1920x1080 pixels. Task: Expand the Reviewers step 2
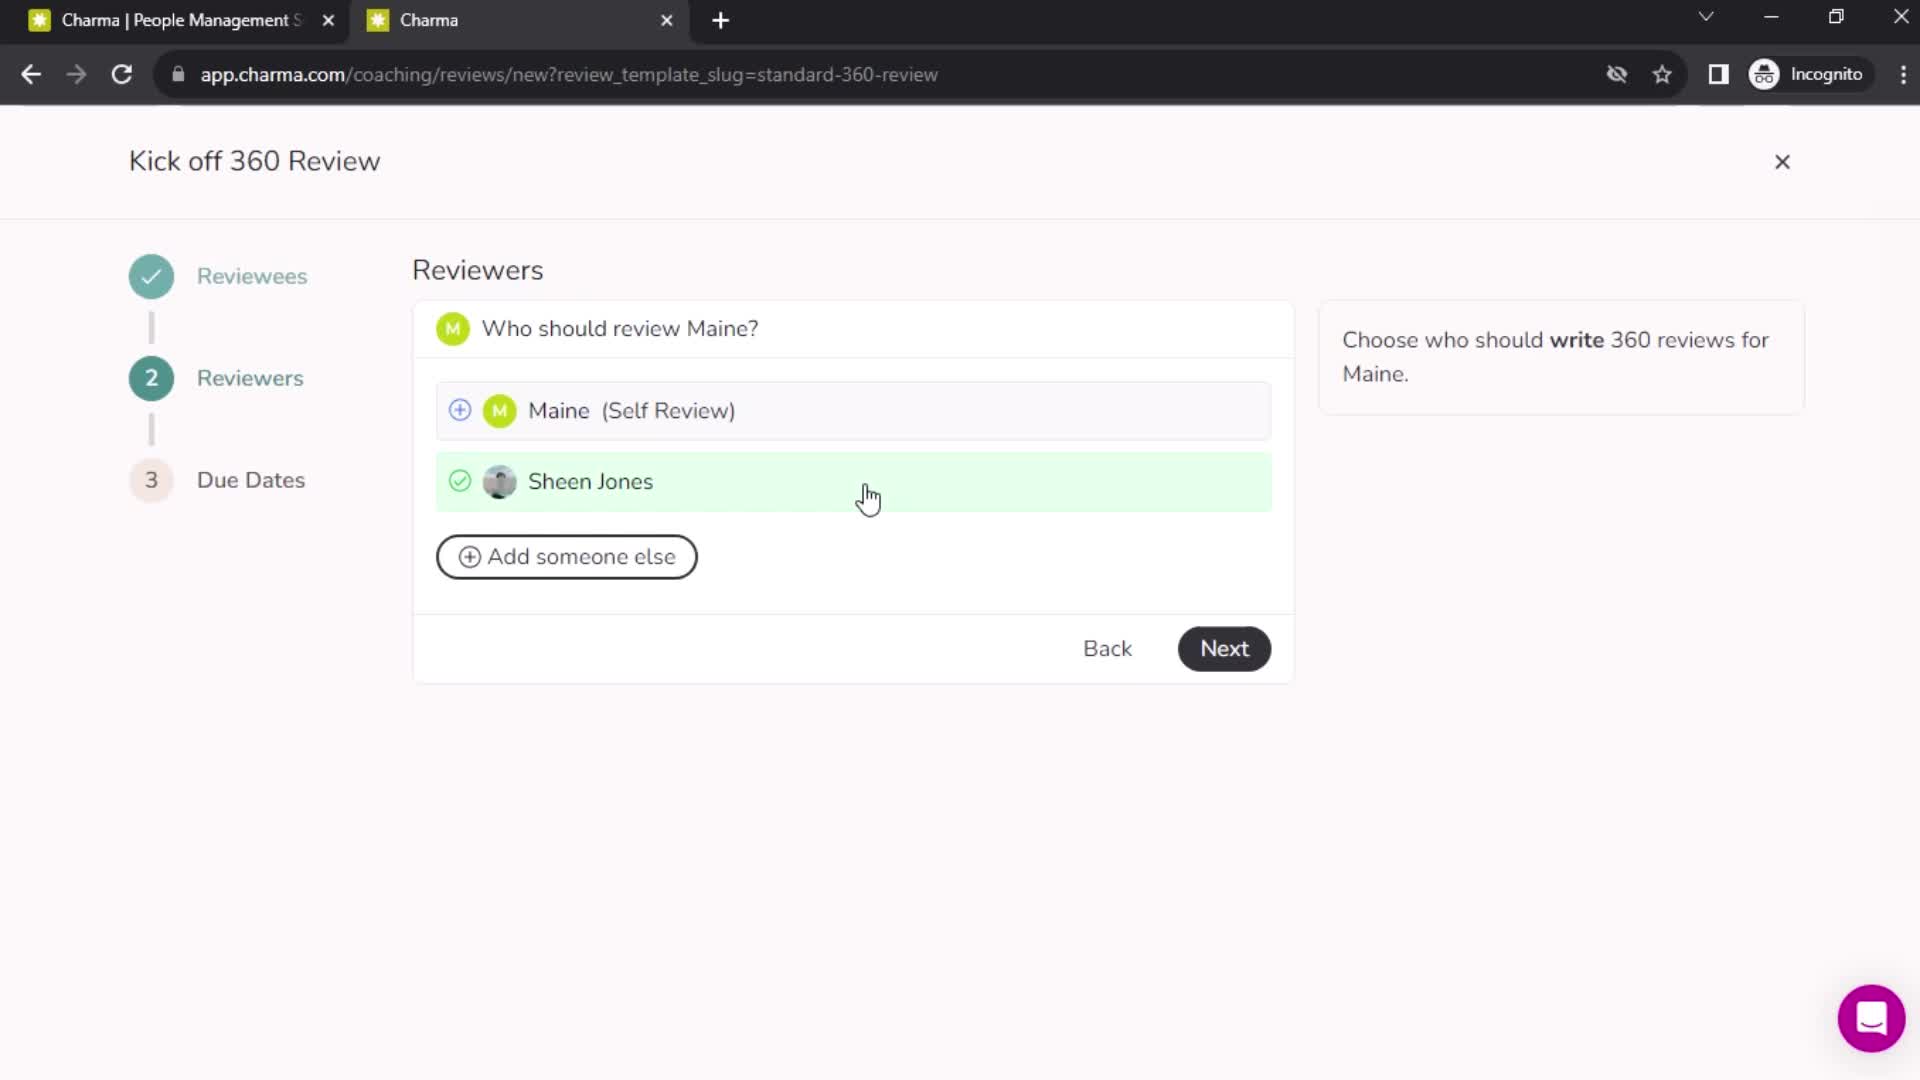point(248,378)
